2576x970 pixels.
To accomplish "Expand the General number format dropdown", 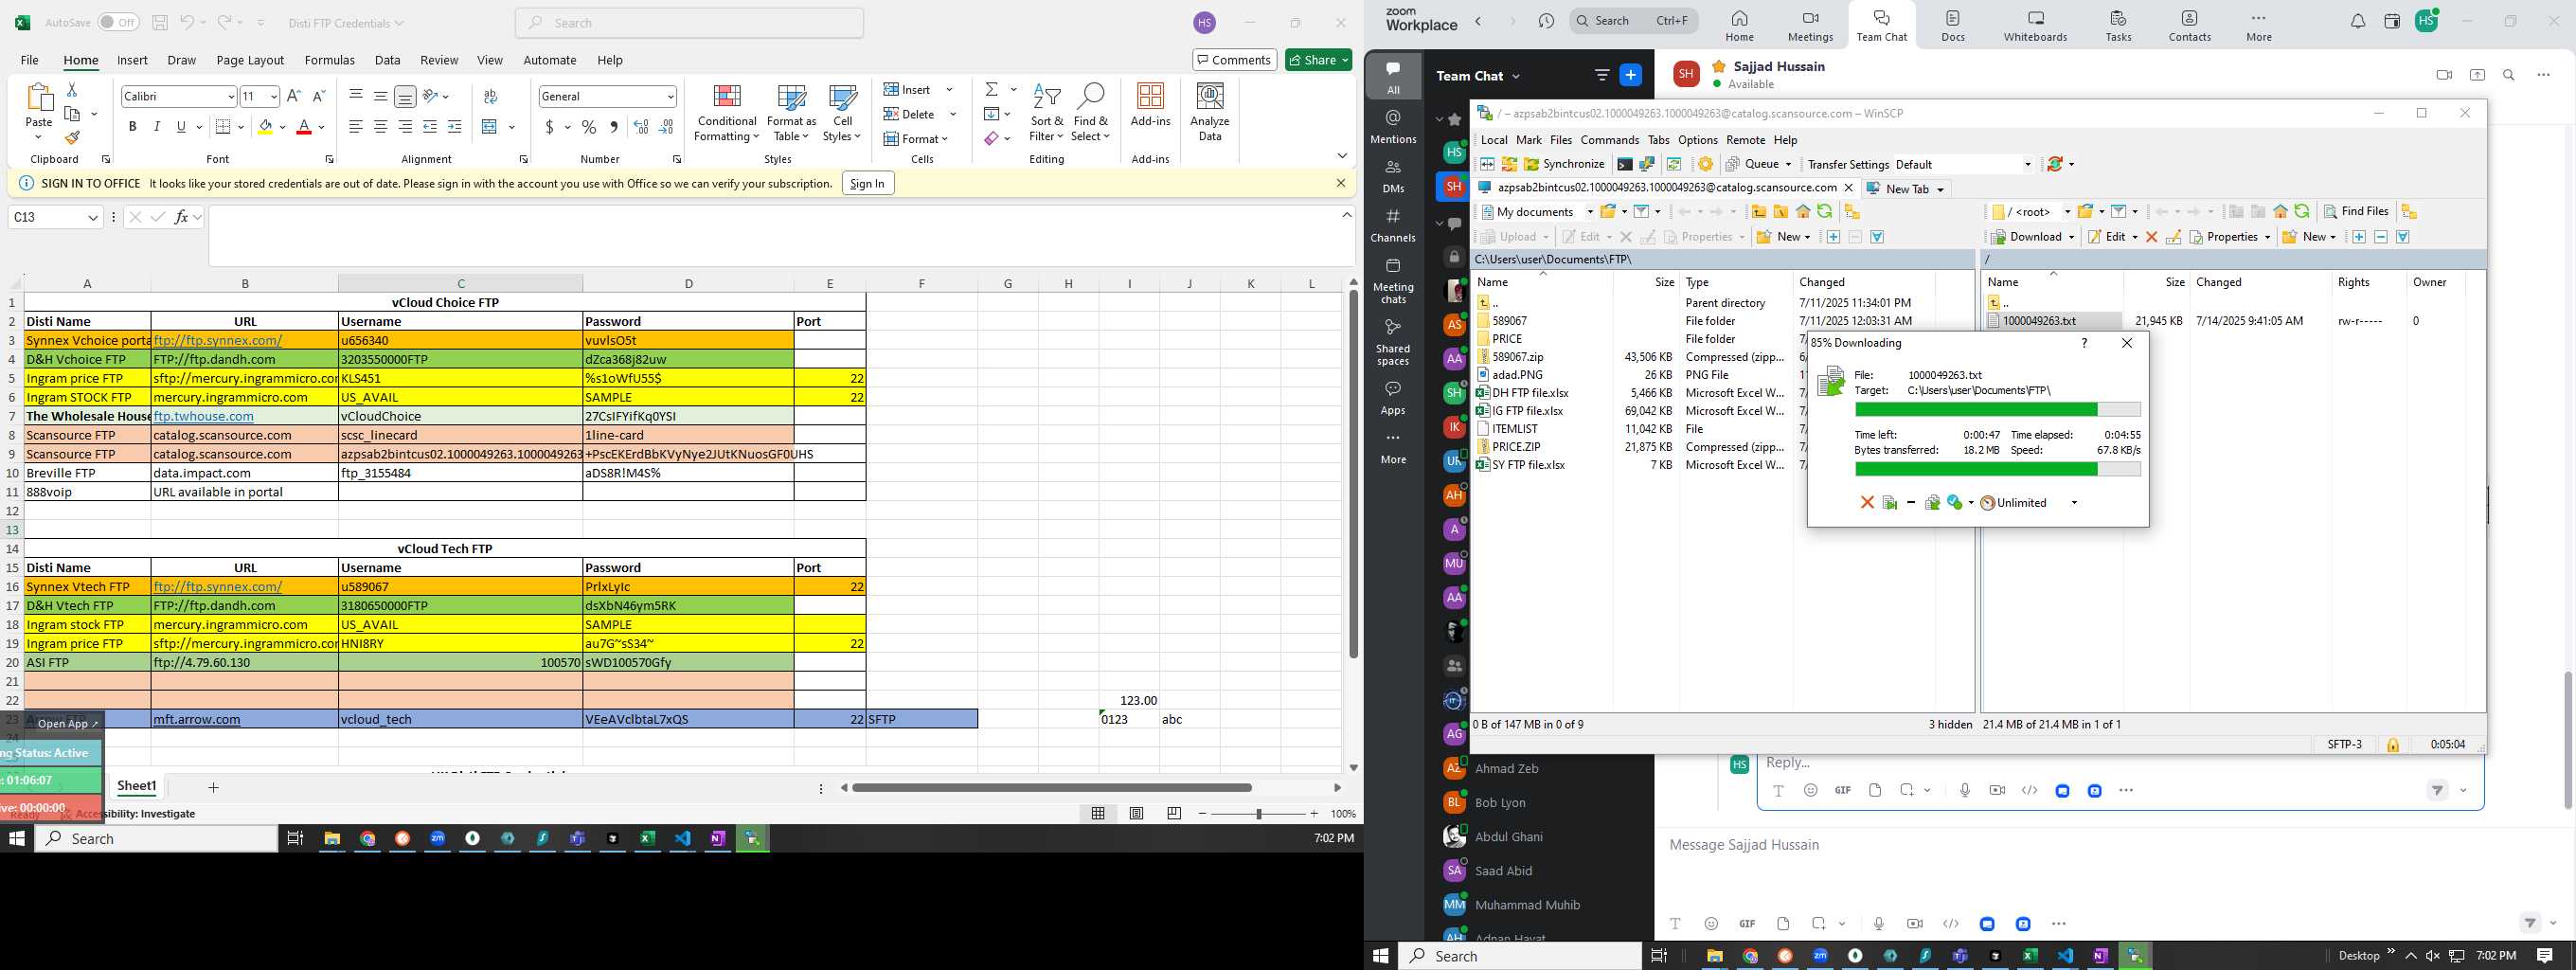I will pyautogui.click(x=670, y=97).
